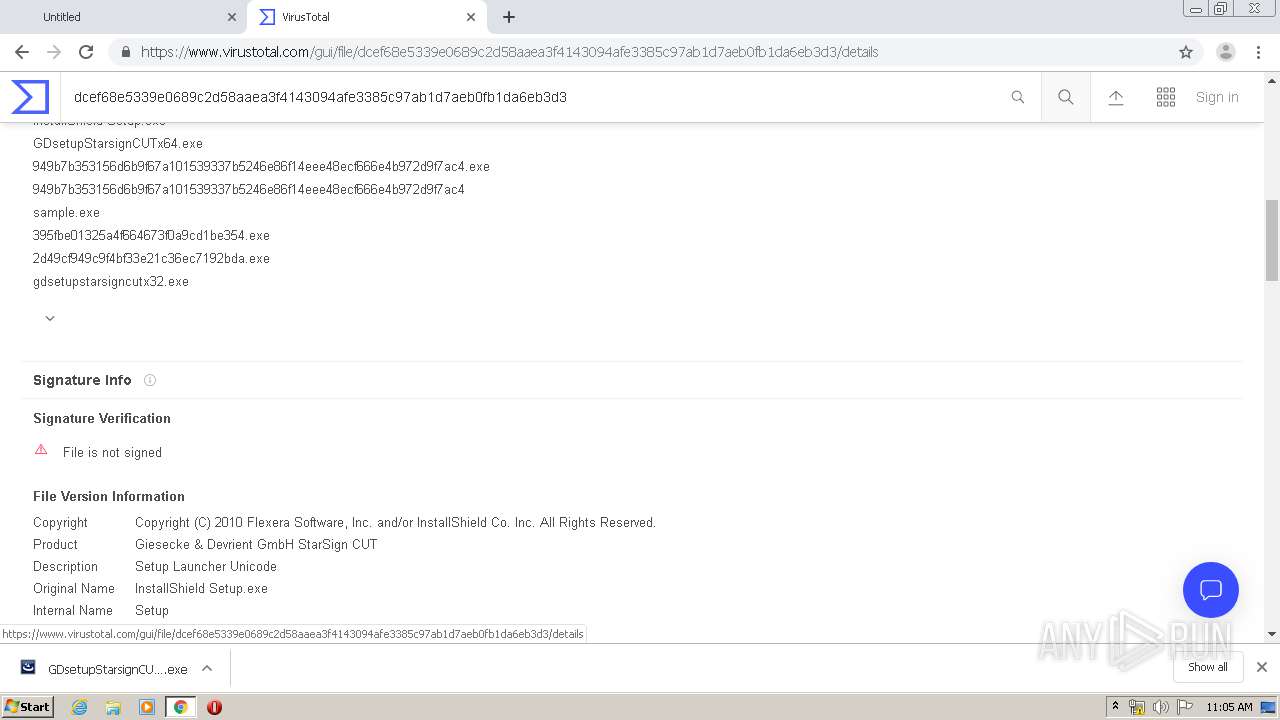Click the padlock site info icon
The width and height of the screenshot is (1280, 720).
click(125, 52)
